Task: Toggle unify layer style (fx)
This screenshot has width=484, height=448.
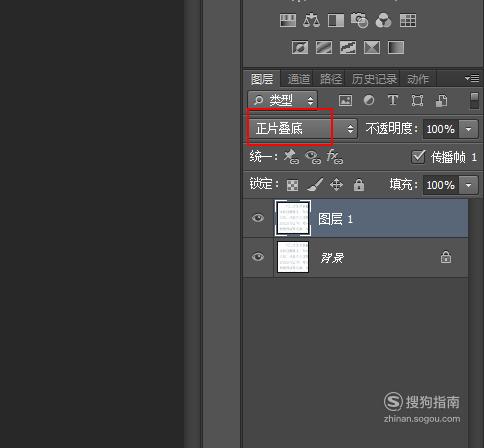Action: coord(335,156)
